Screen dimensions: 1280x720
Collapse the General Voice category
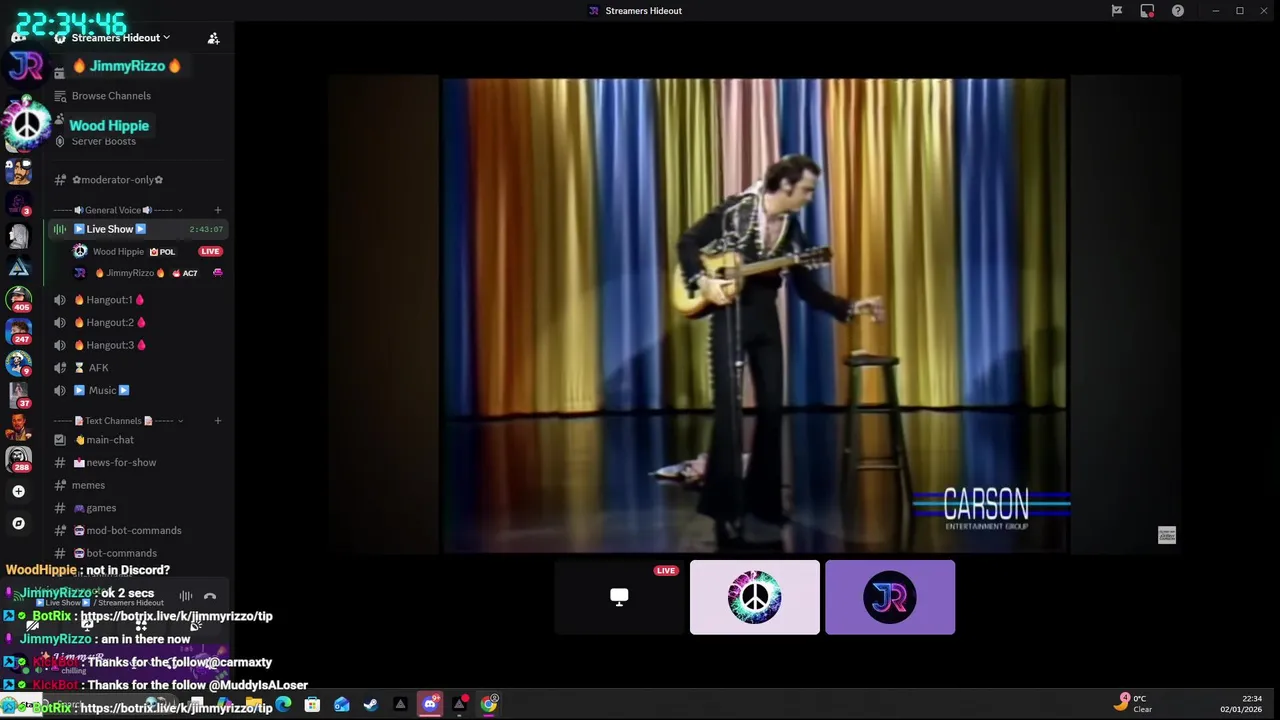(118, 210)
